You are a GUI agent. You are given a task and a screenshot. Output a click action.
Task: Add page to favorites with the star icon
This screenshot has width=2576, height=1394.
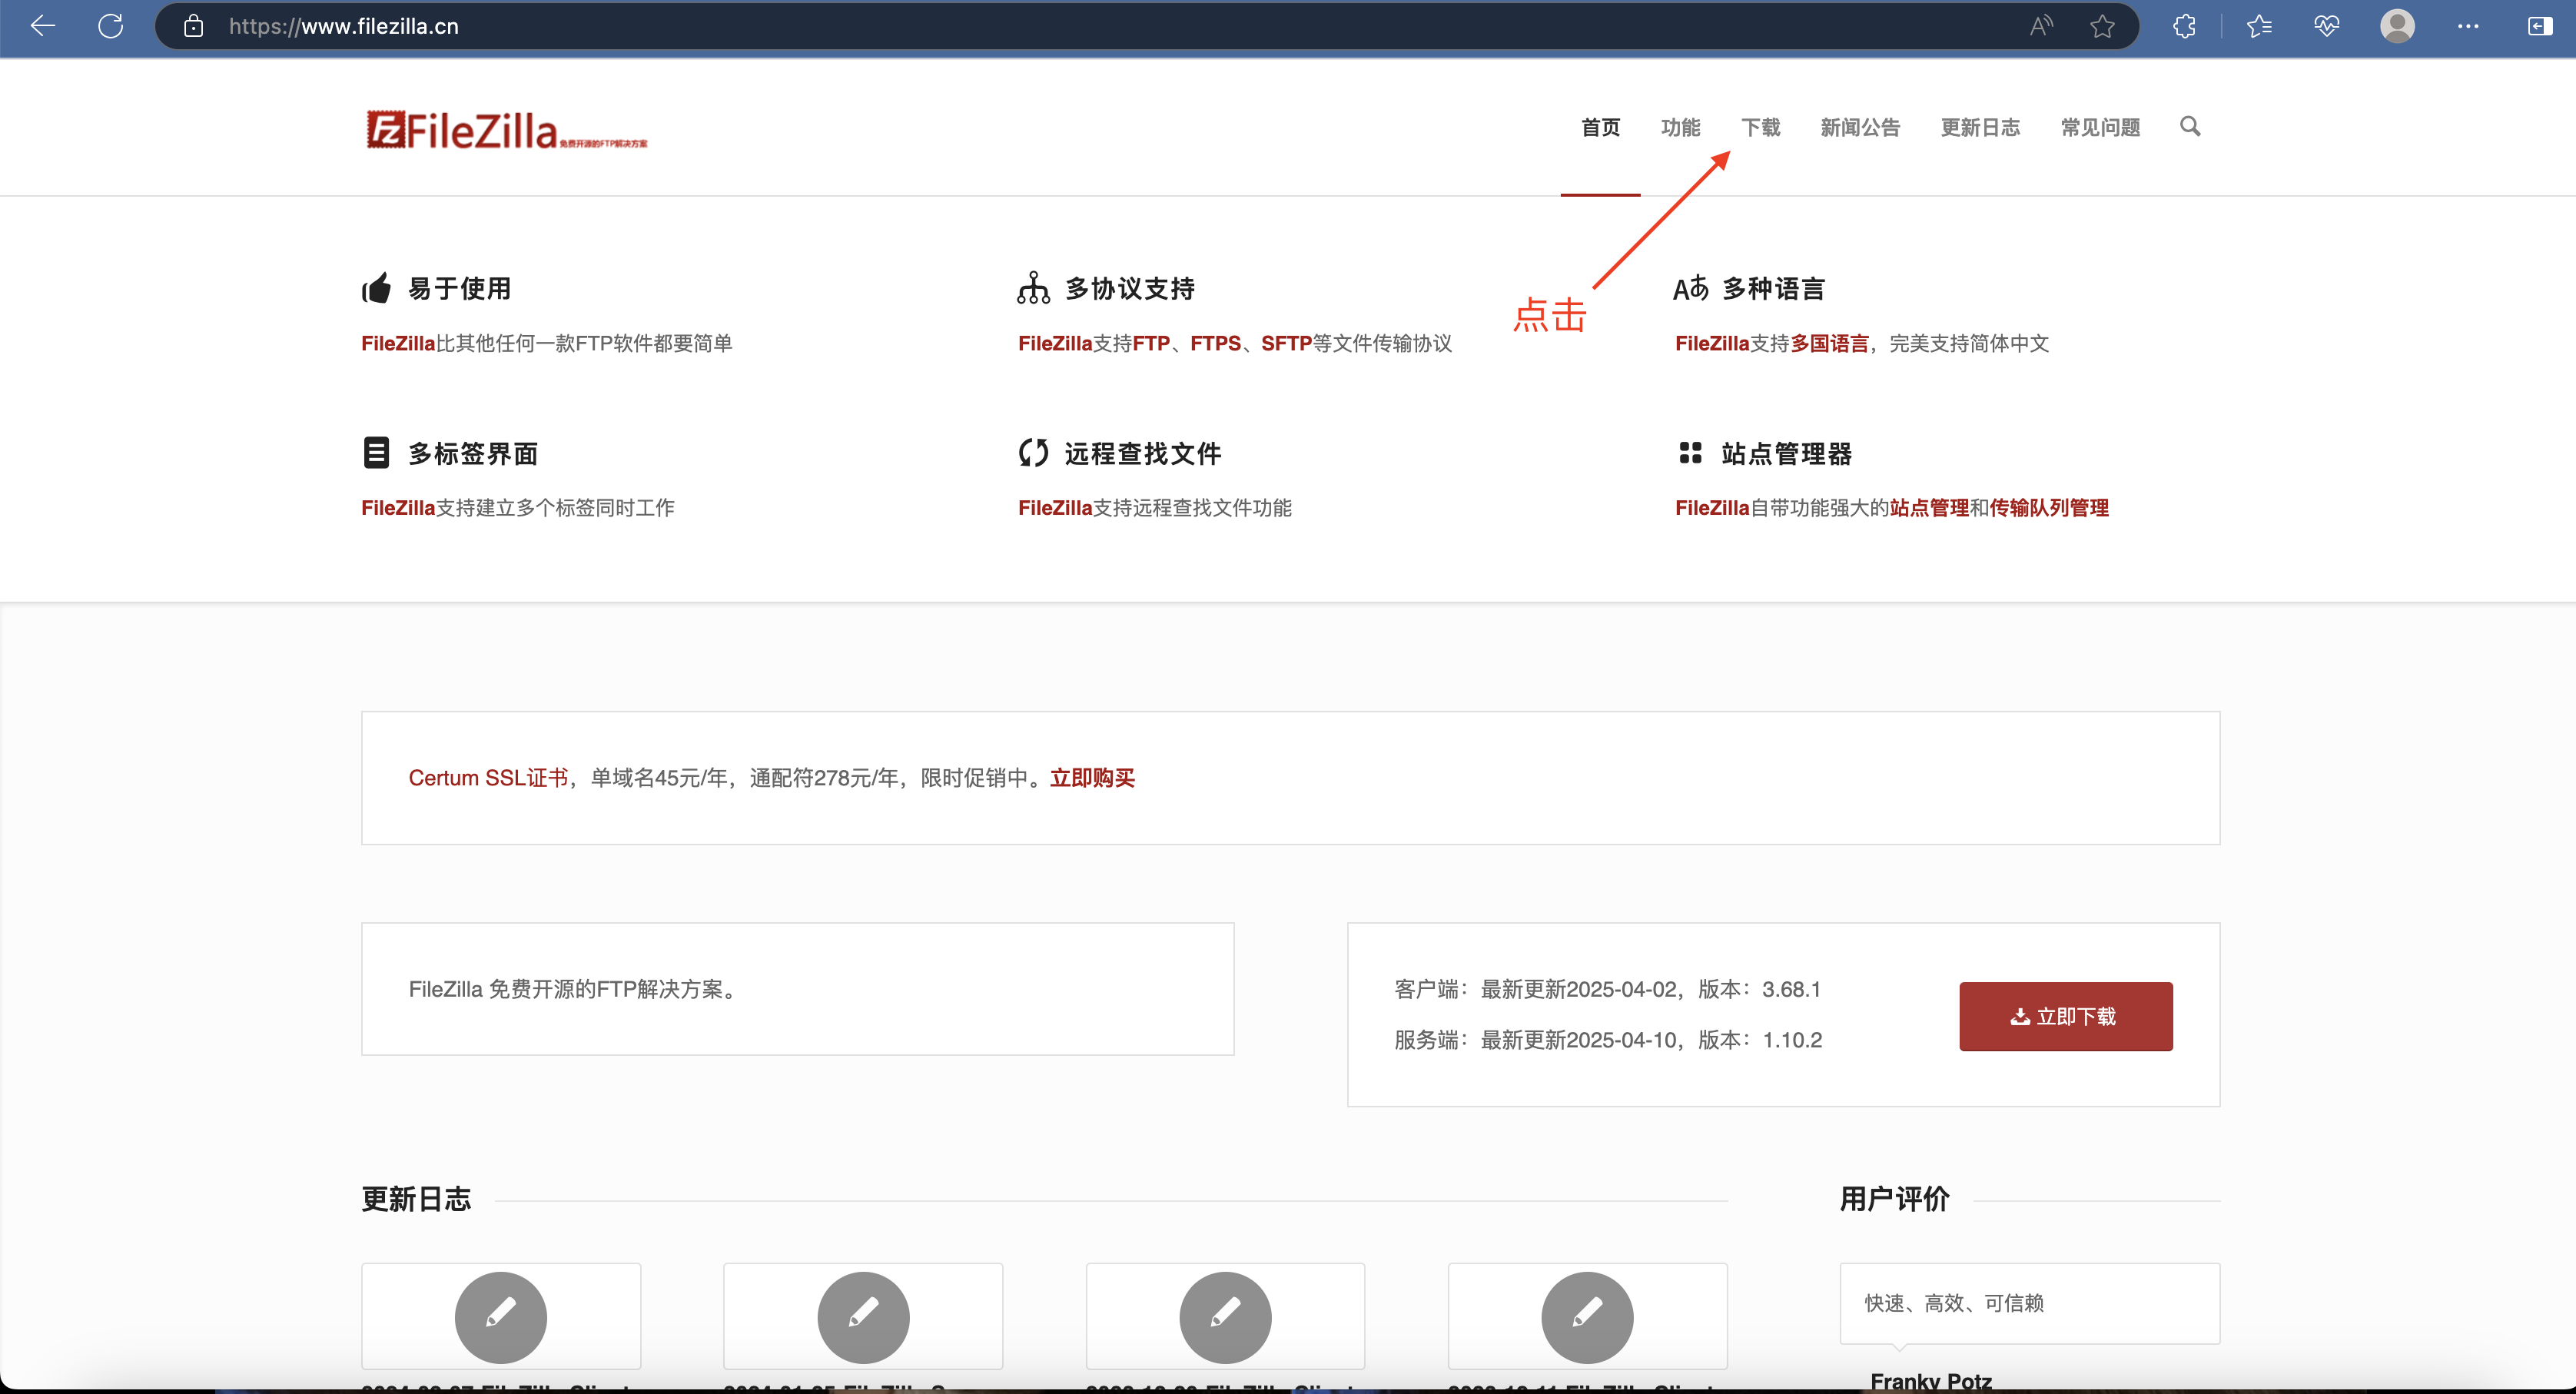click(2102, 26)
